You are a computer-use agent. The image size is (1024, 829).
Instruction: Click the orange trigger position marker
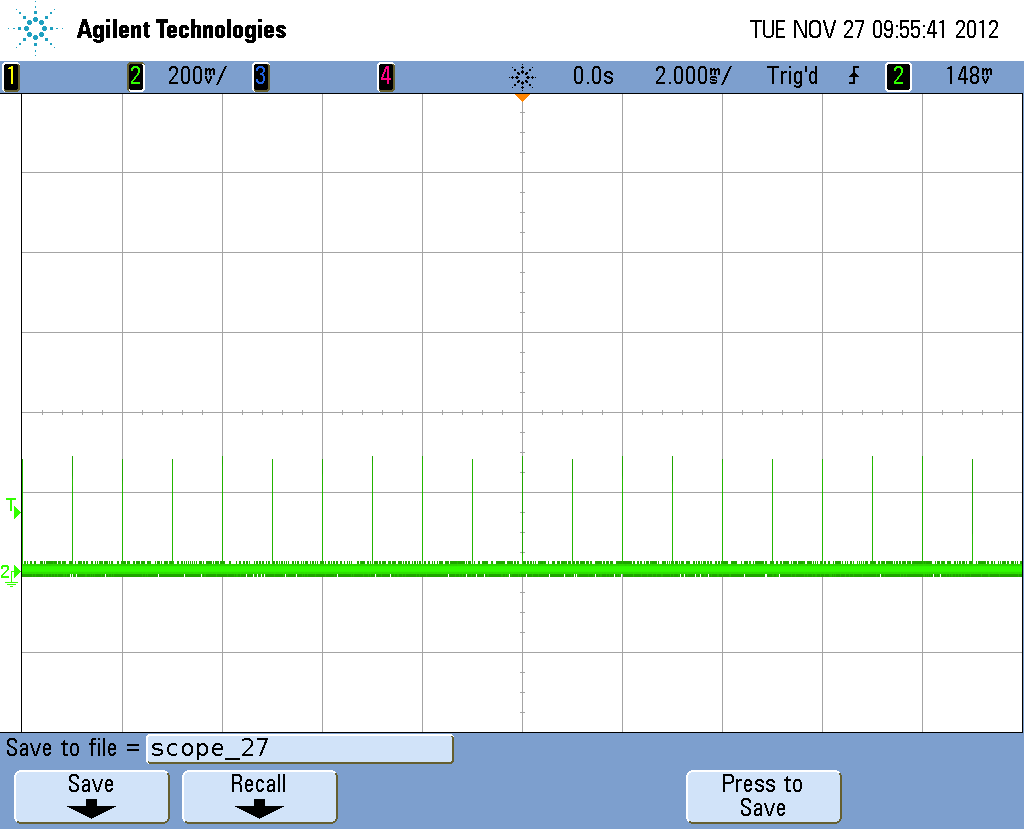point(522,97)
